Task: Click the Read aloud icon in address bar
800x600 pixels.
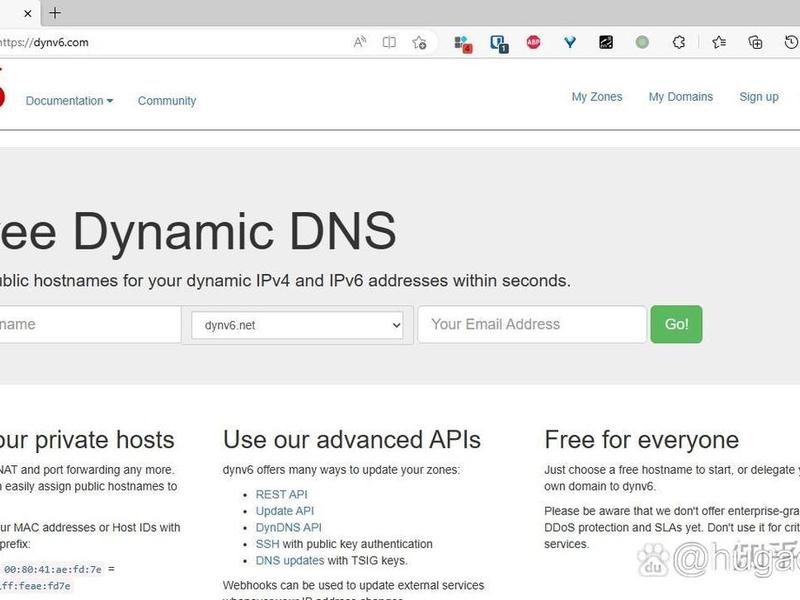Action: point(360,42)
